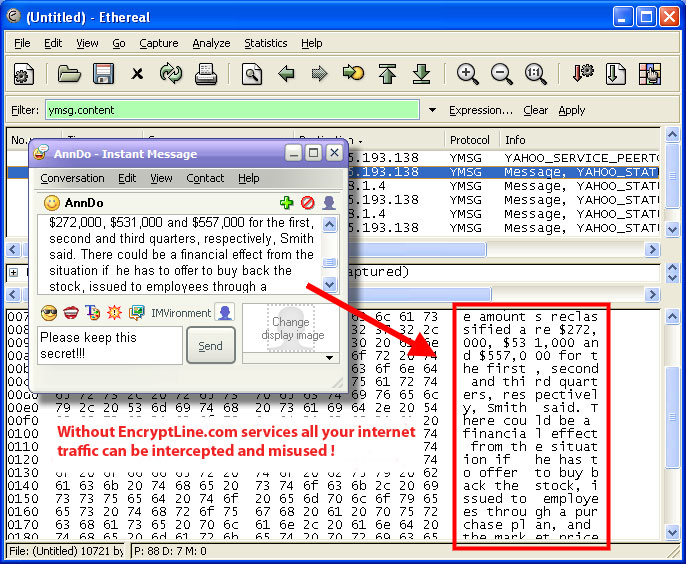
Task: Open the File menu in Ethereal
Action: [x=22, y=43]
